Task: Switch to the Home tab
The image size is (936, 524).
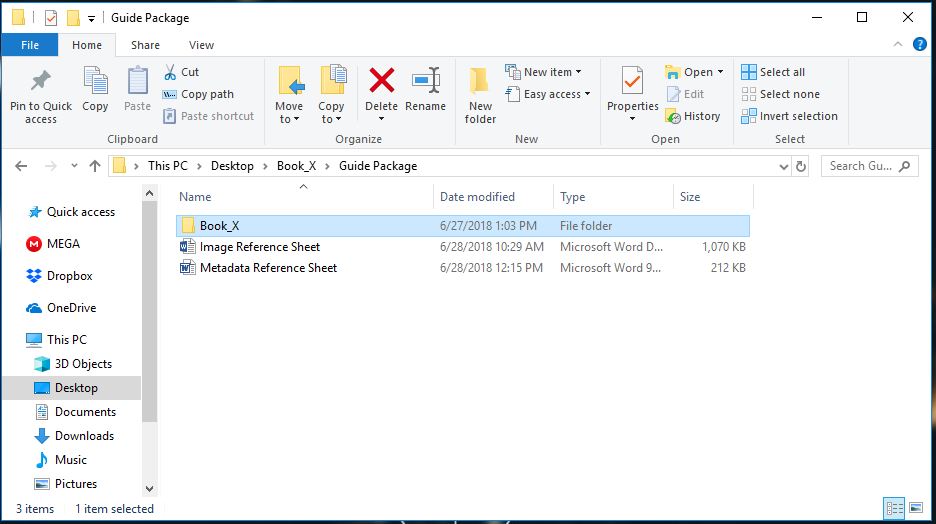Action: pos(87,45)
